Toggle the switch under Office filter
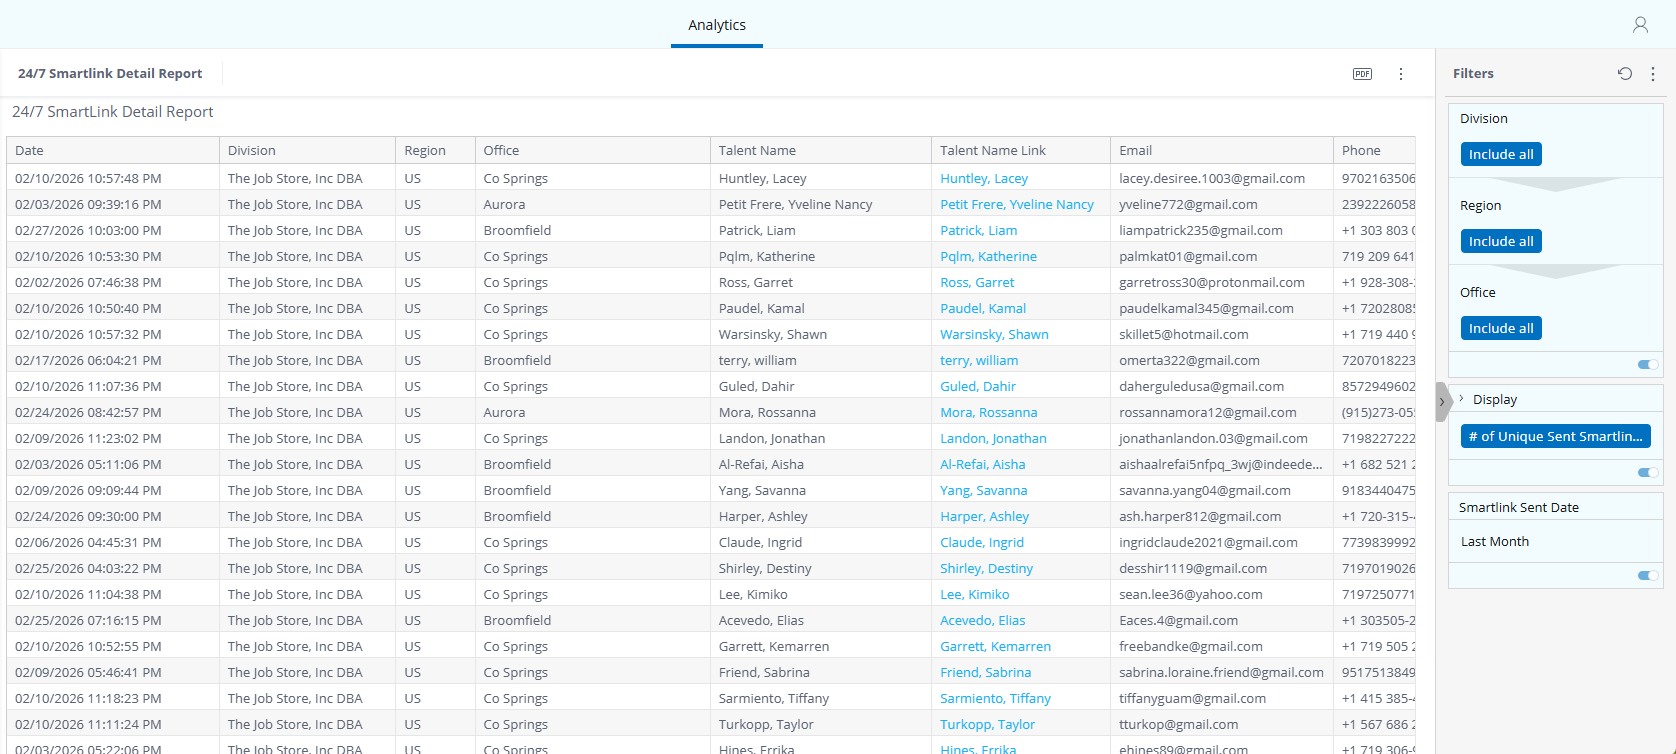 tap(1648, 364)
